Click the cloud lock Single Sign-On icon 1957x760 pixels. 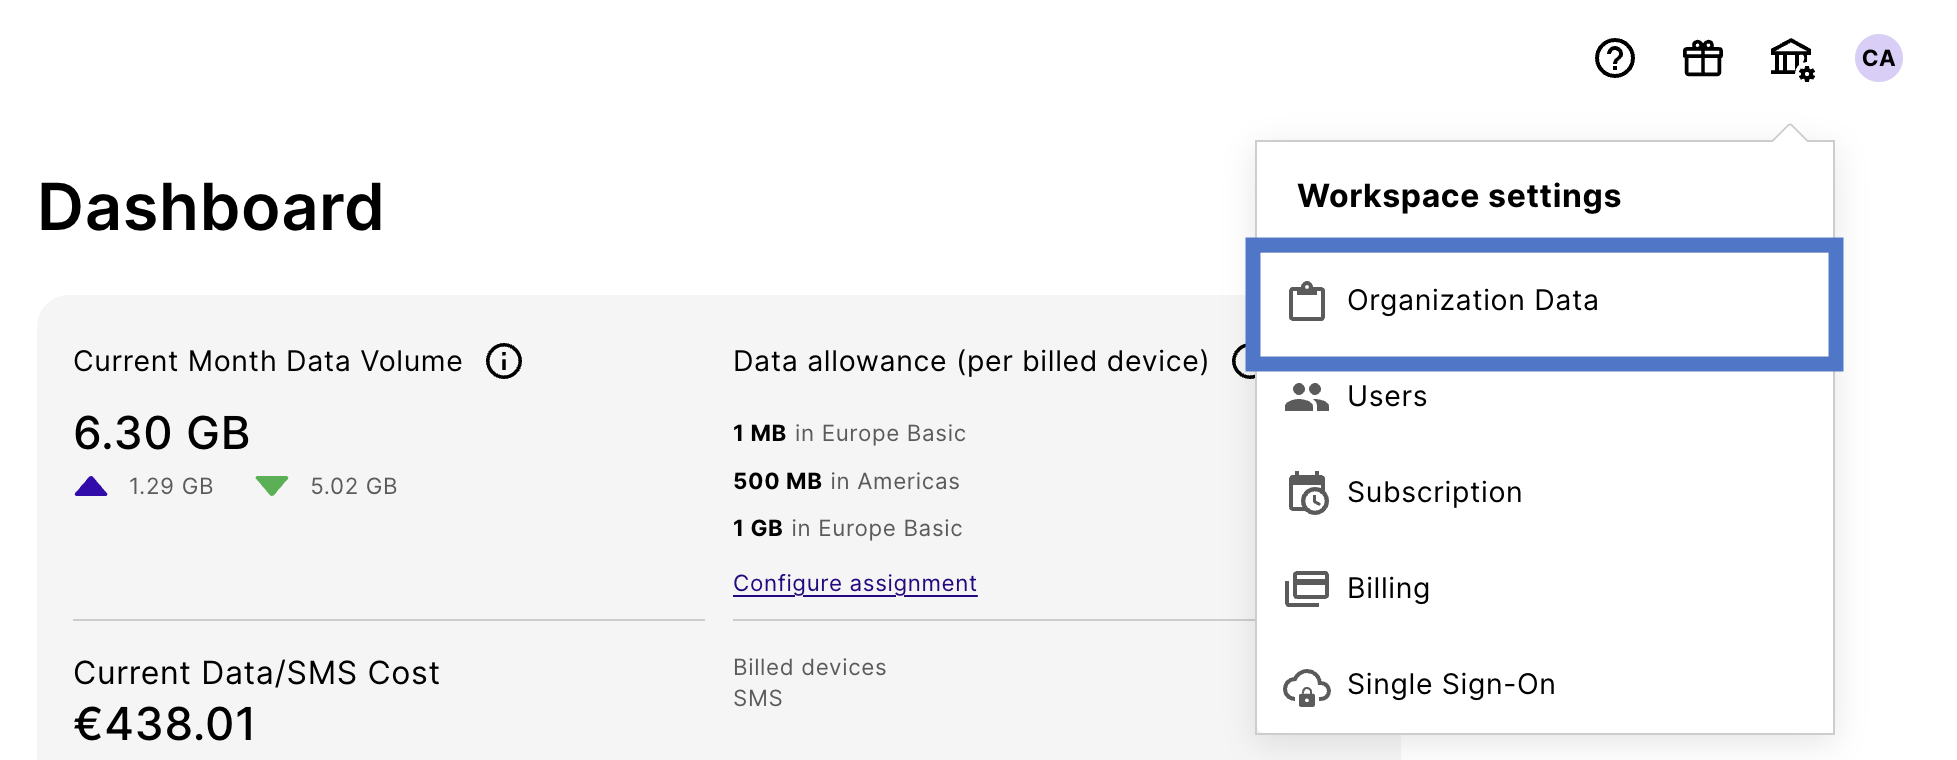click(1306, 687)
